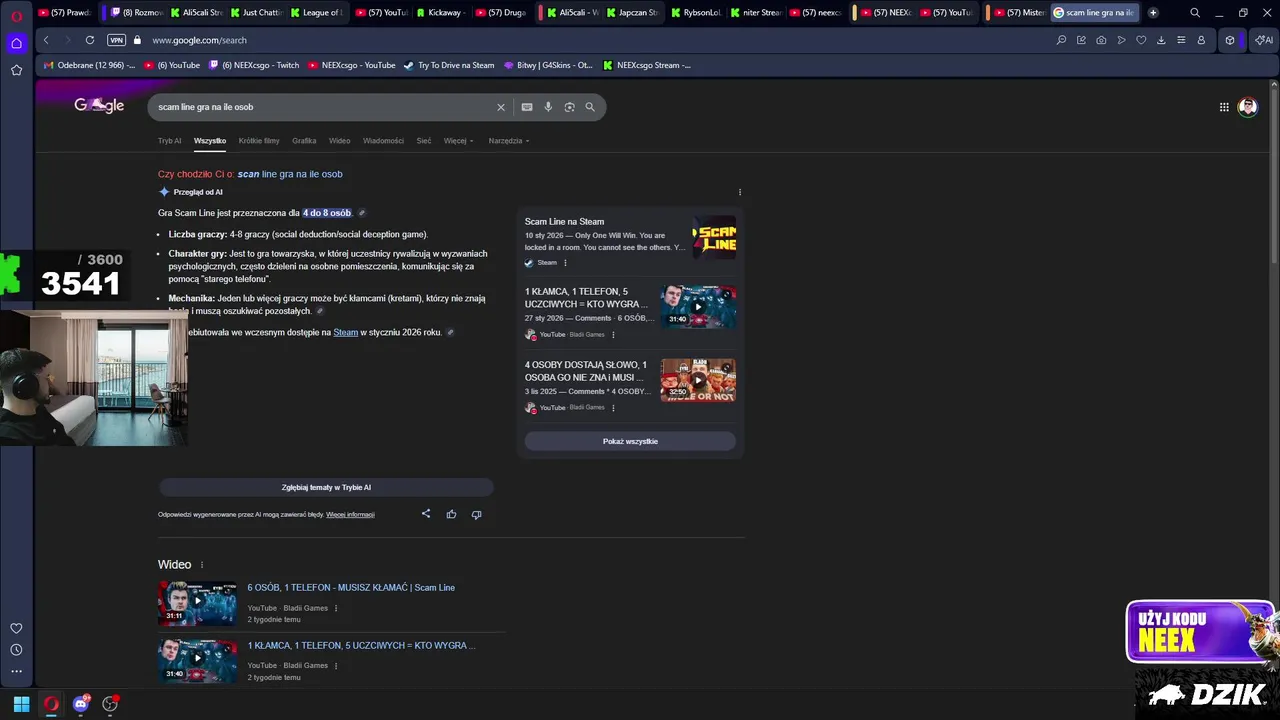Open three-dot menu for 4 OSOBY source card
Image resolution: width=1280 pixels, height=720 pixels.
tap(613, 408)
